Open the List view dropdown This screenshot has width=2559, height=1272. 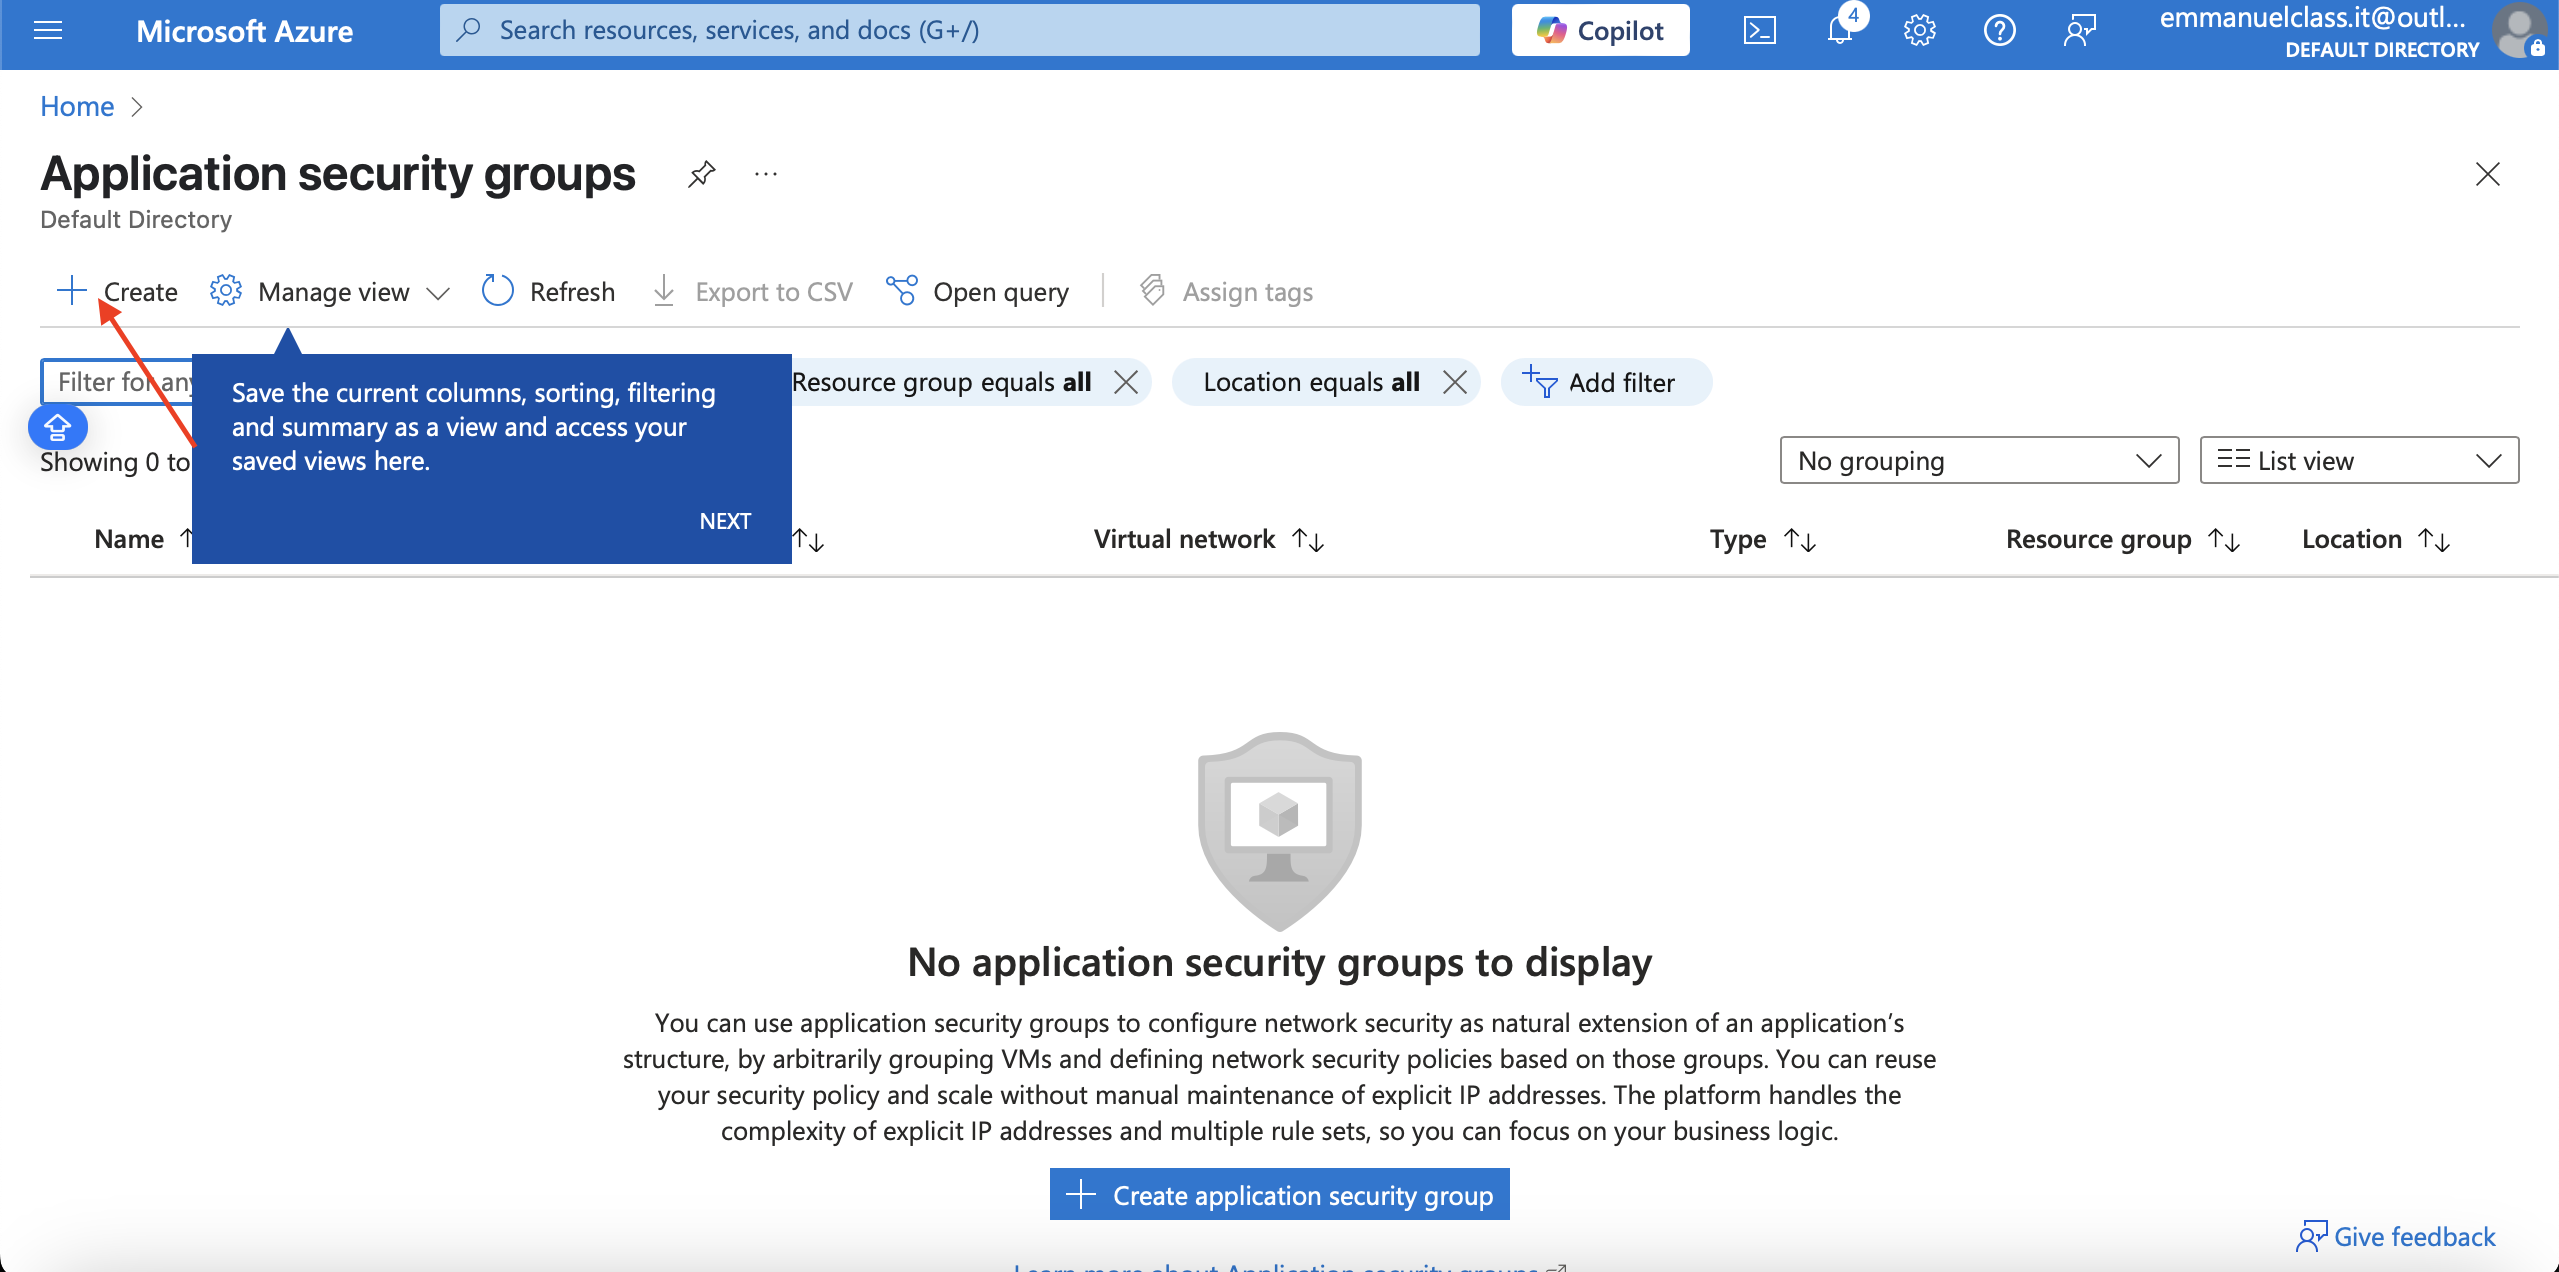pos(2359,460)
